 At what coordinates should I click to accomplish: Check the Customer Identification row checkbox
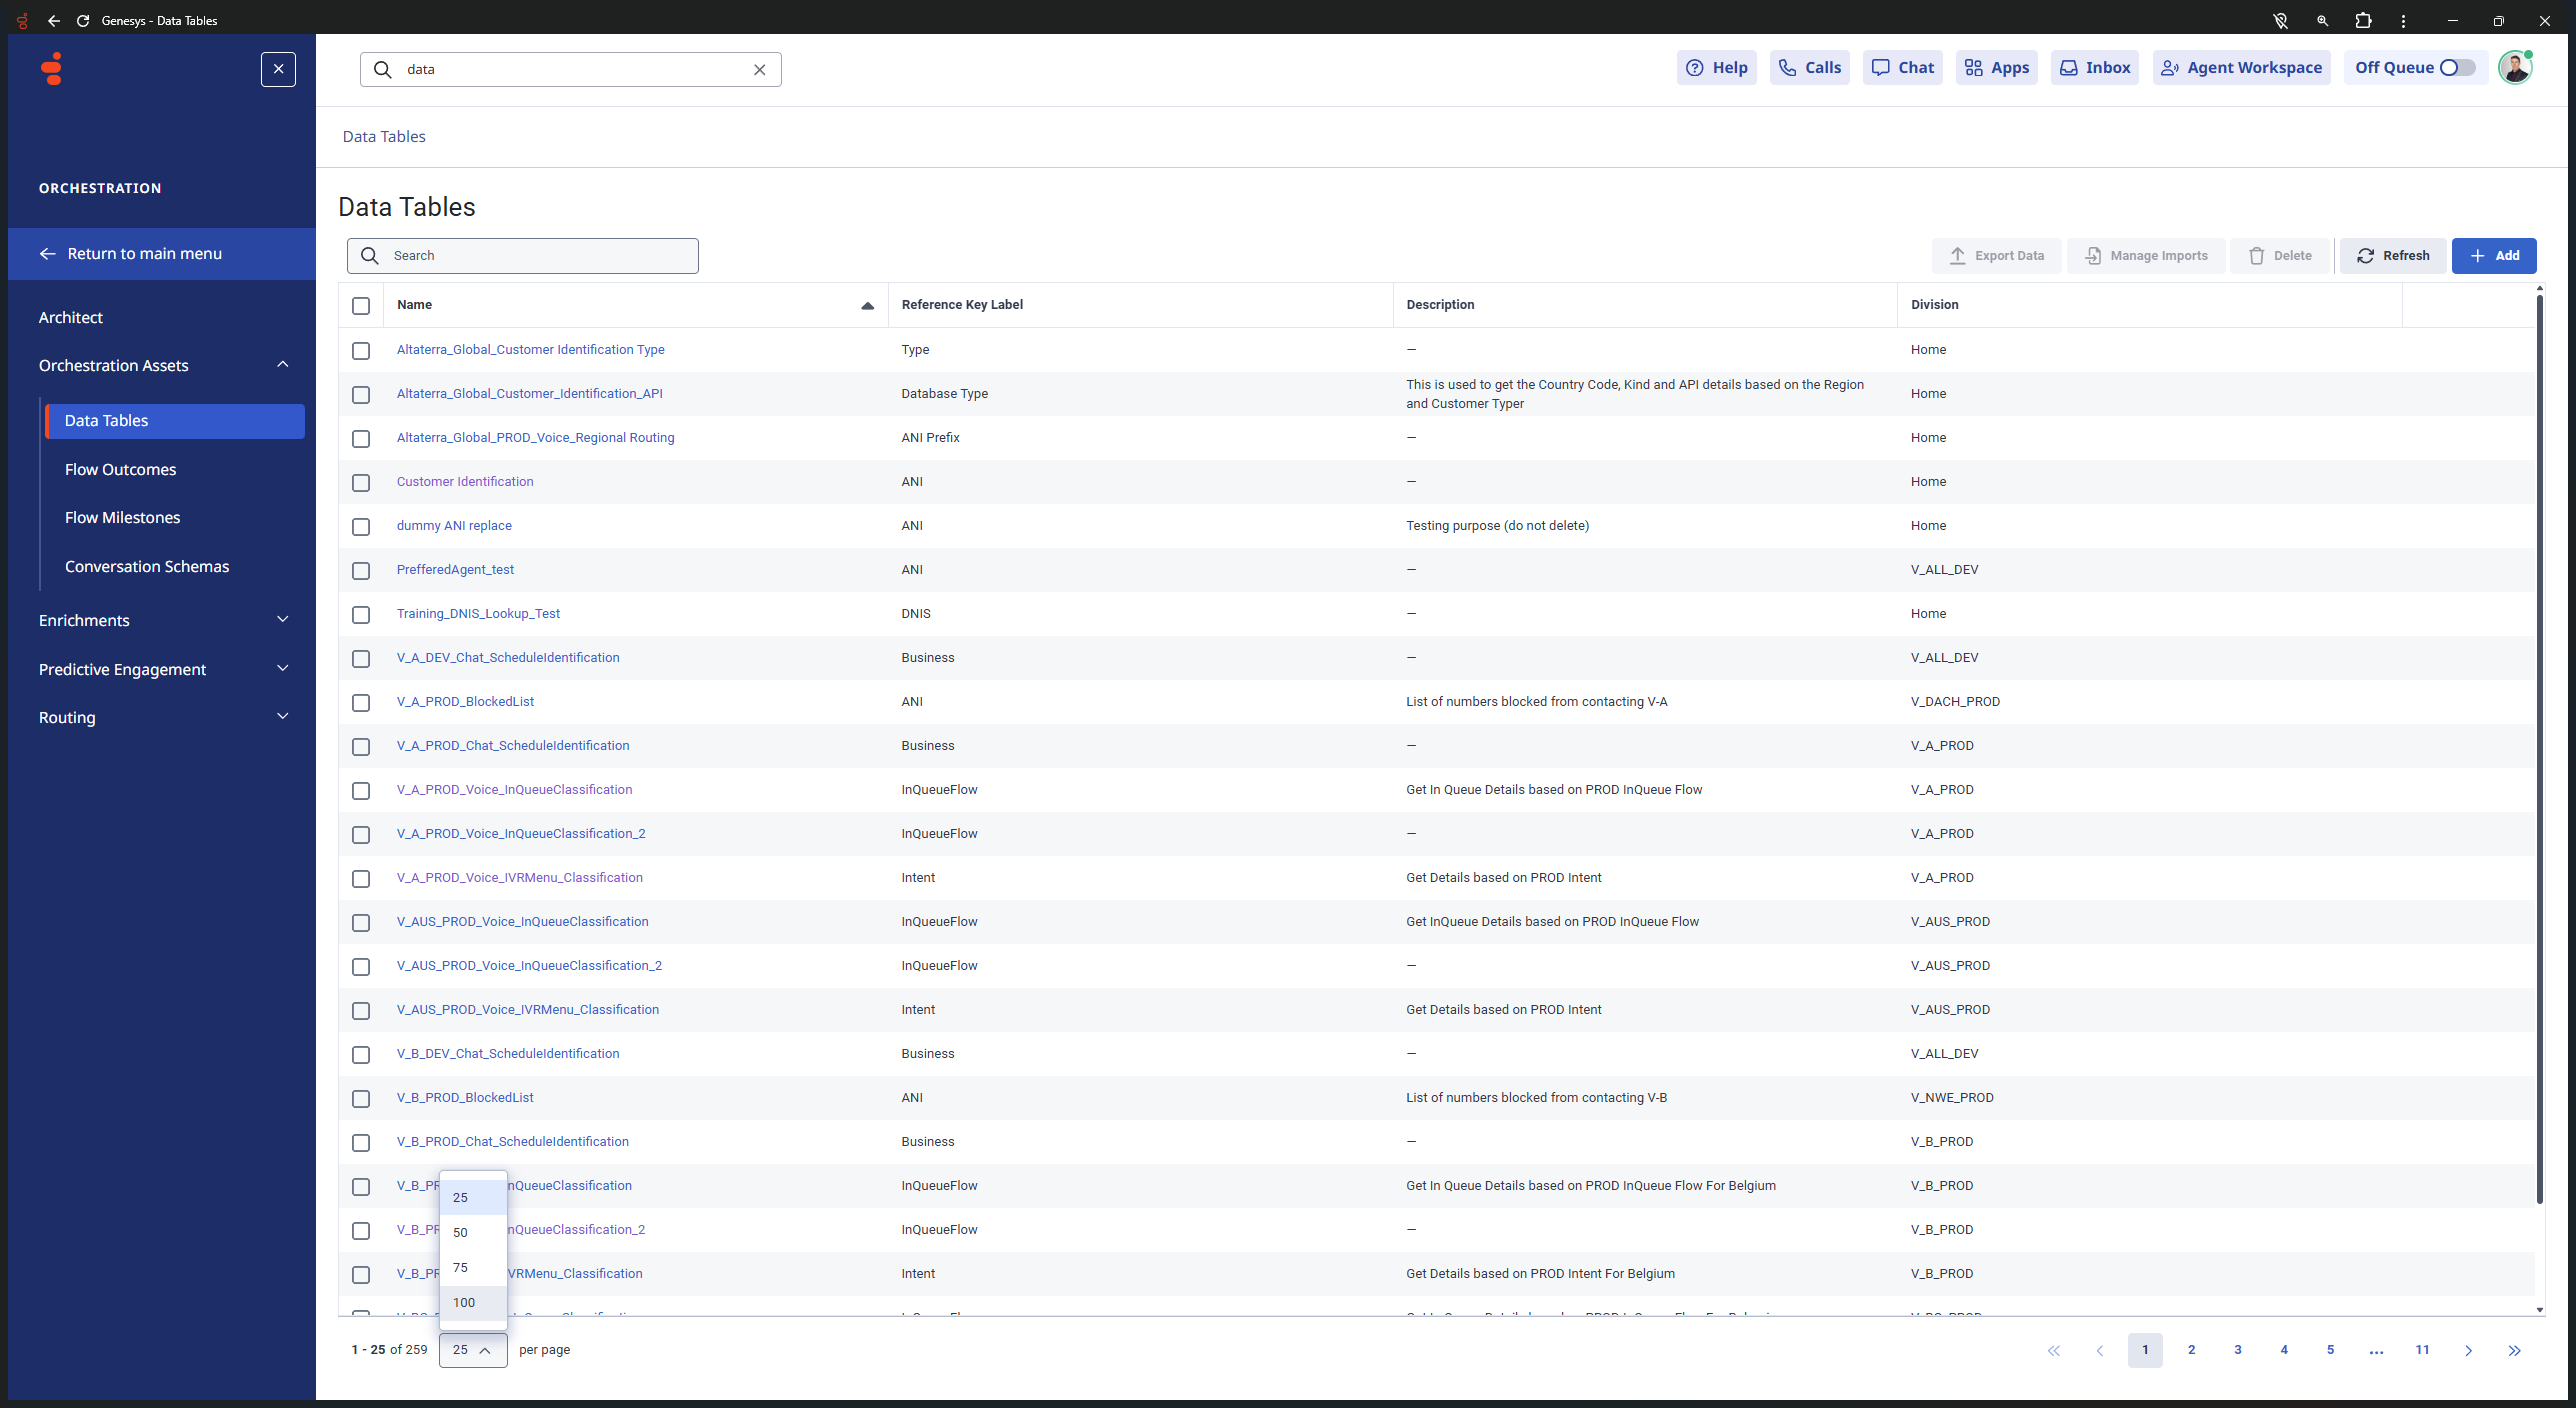click(x=361, y=482)
